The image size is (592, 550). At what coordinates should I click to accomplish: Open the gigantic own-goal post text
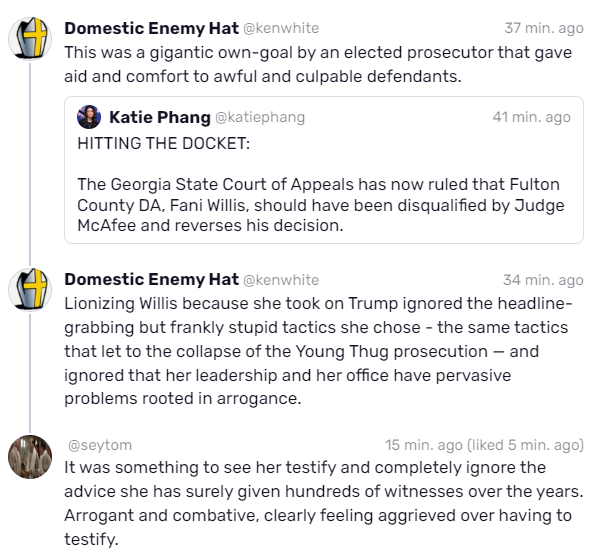coord(318,65)
